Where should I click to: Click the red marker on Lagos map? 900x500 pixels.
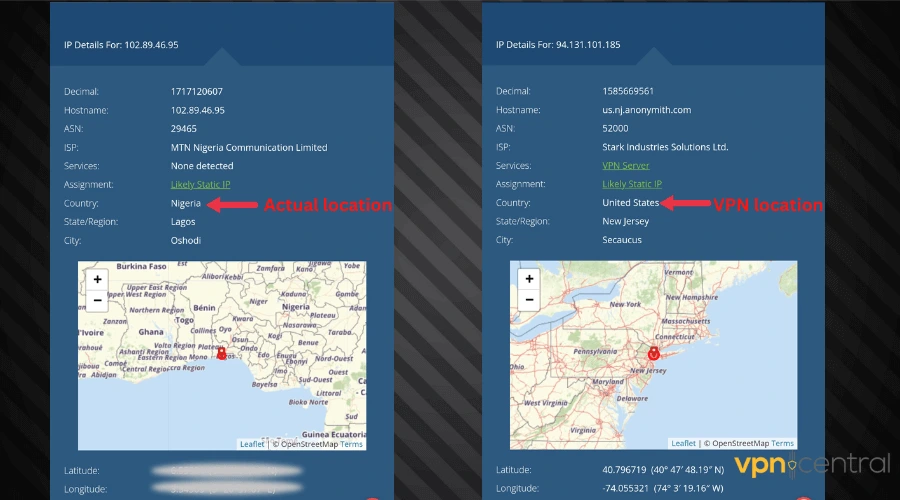coord(222,353)
